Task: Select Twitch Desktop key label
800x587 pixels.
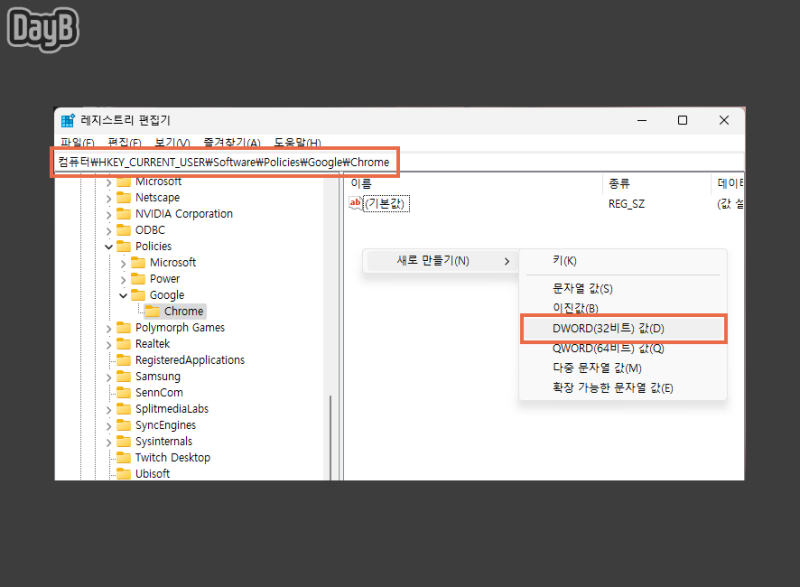Action: click(172, 457)
